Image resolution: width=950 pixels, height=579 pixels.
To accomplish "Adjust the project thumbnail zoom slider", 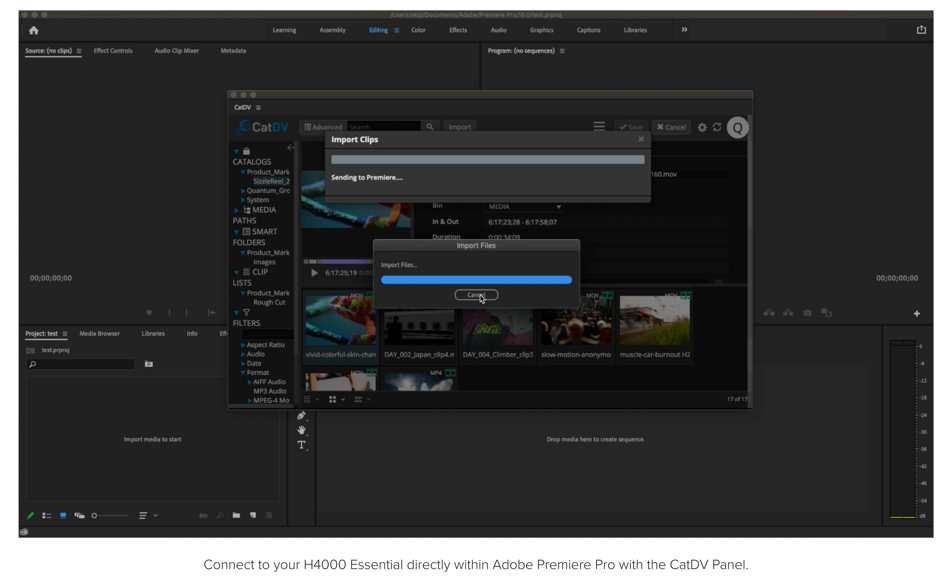I will (x=108, y=516).
